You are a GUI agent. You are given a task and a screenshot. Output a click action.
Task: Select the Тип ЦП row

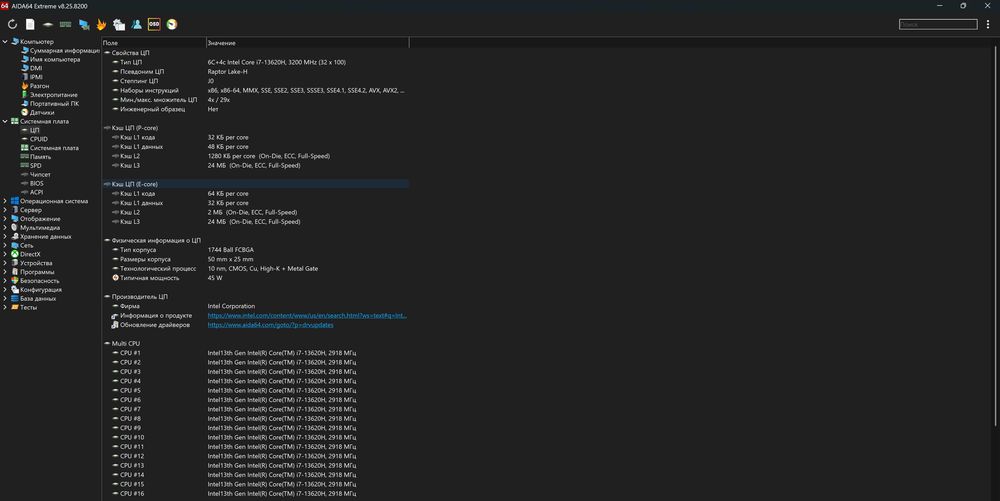[255, 62]
